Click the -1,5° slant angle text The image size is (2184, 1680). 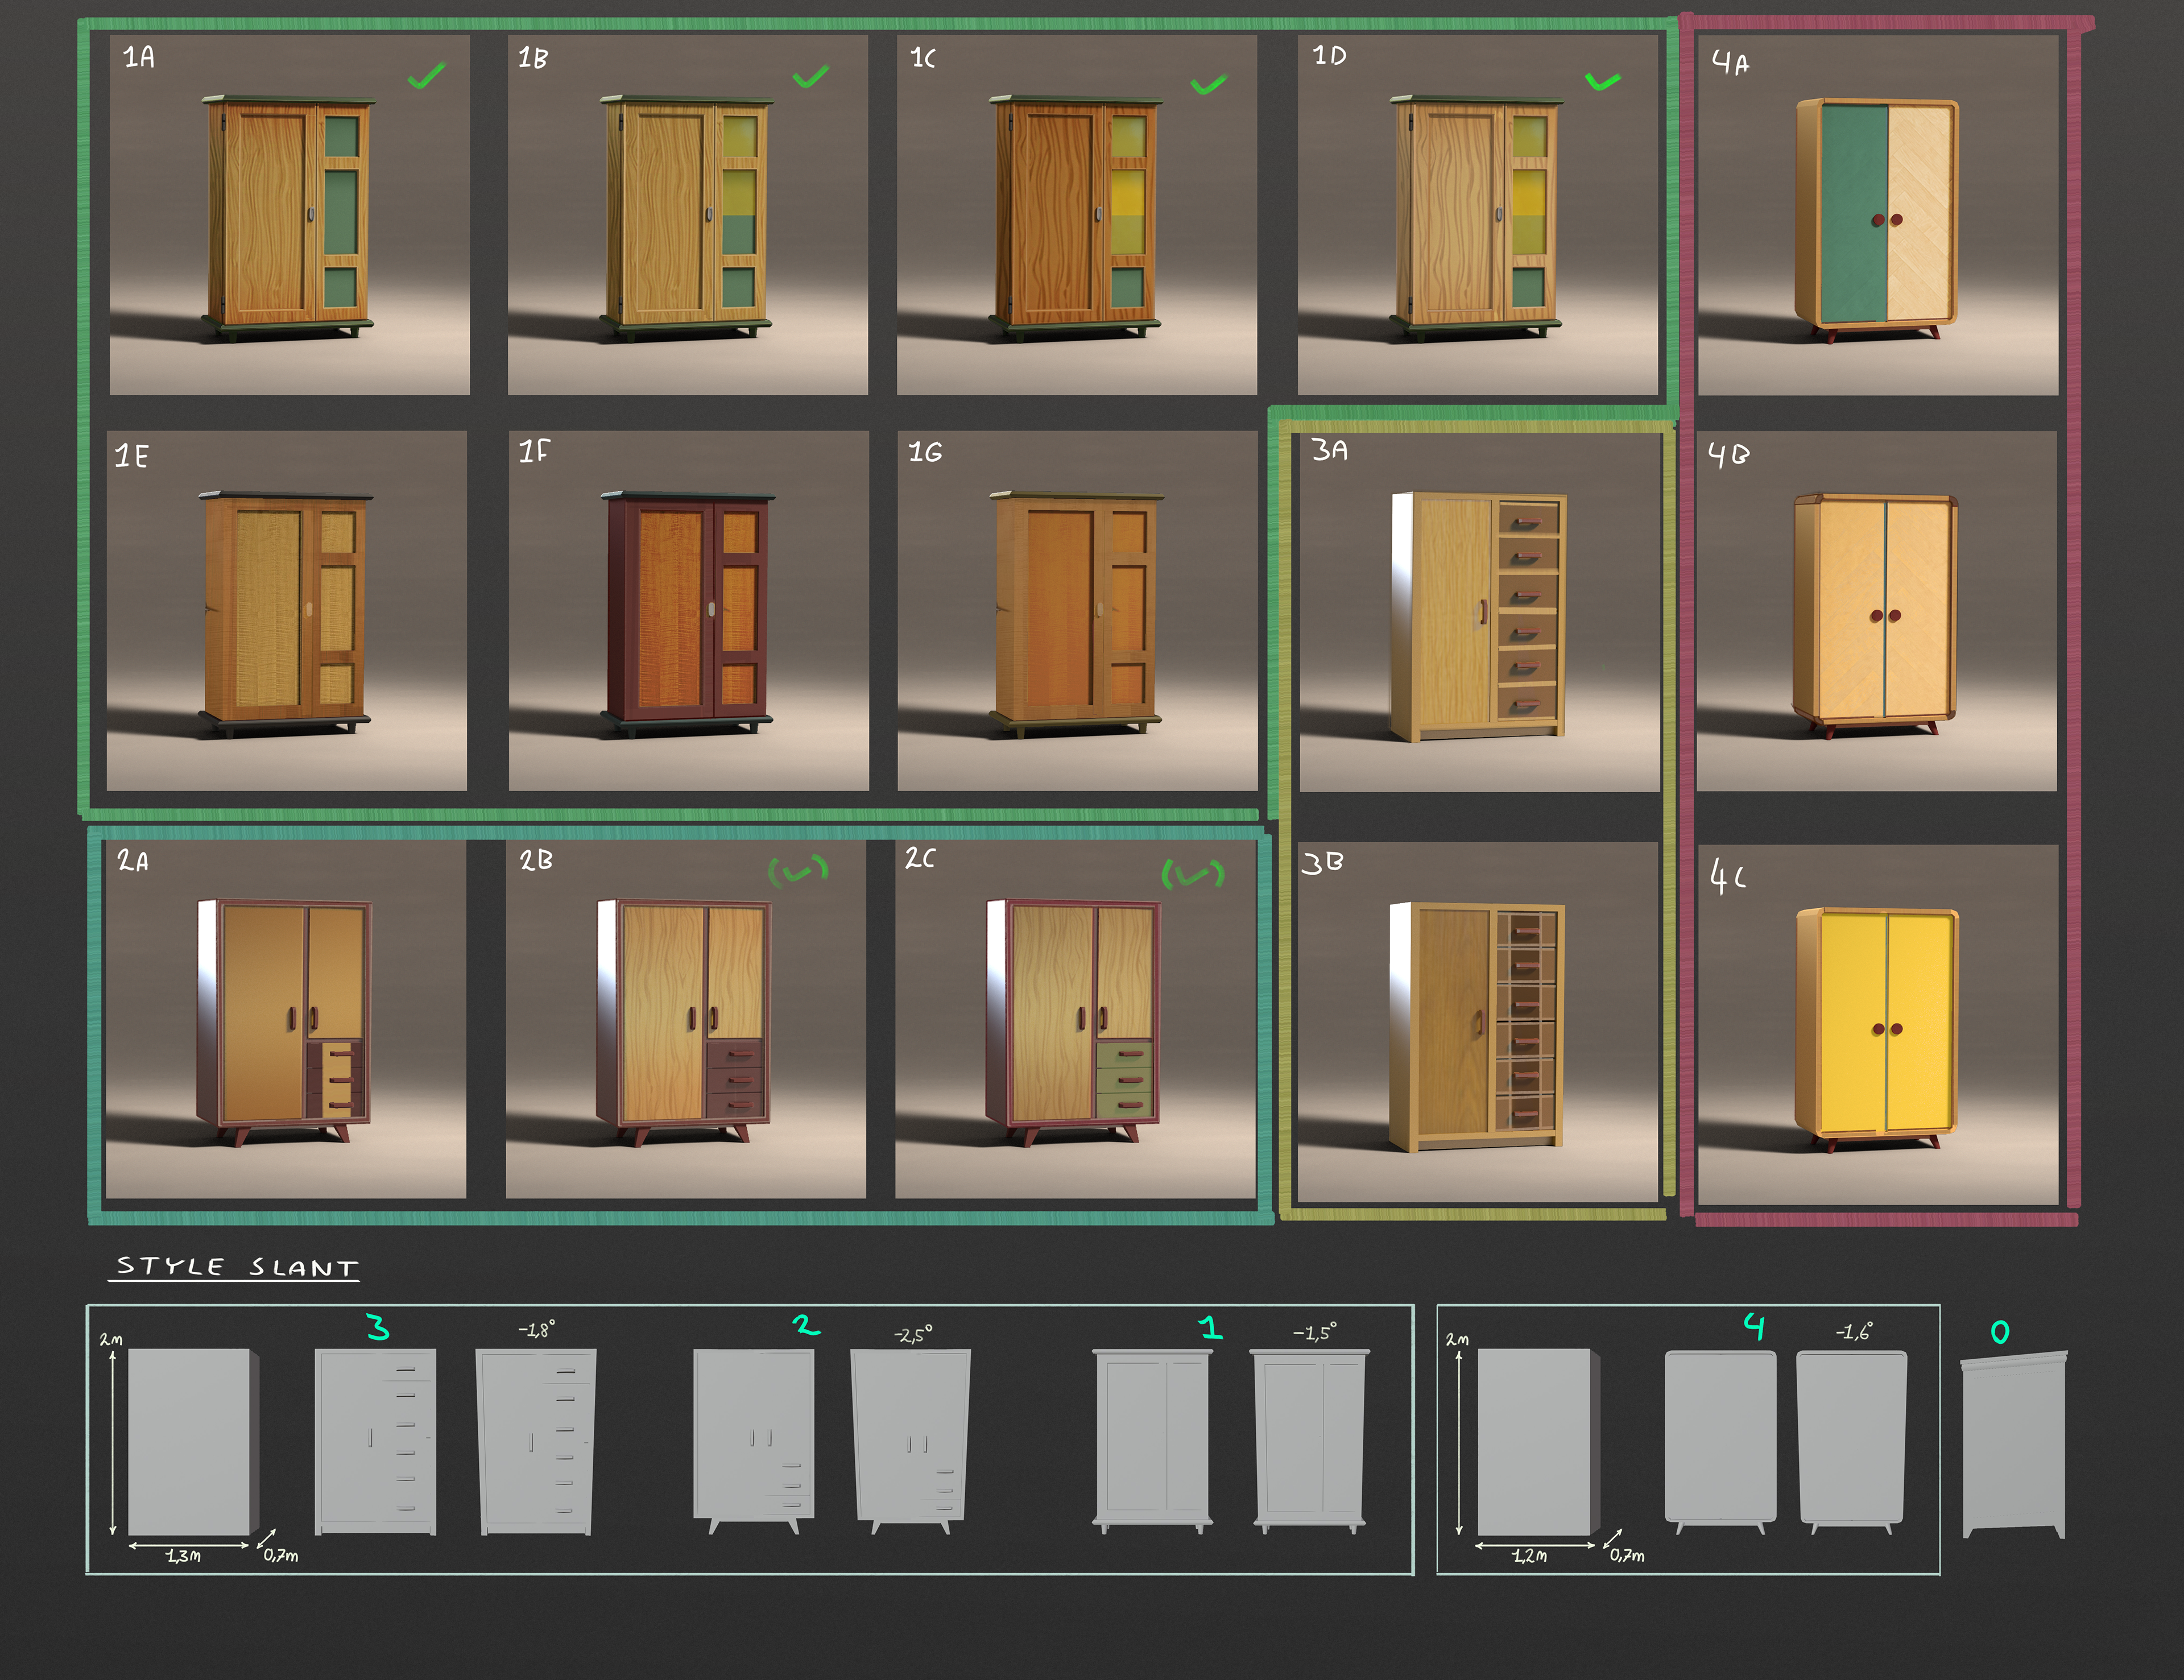pos(1315,1332)
